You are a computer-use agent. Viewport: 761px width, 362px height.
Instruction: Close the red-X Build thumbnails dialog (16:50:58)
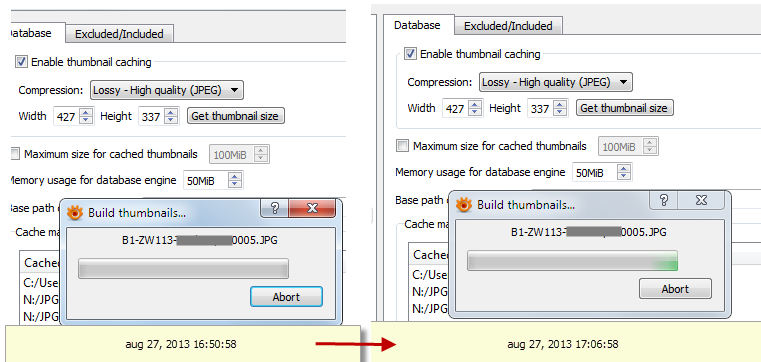tap(312, 209)
